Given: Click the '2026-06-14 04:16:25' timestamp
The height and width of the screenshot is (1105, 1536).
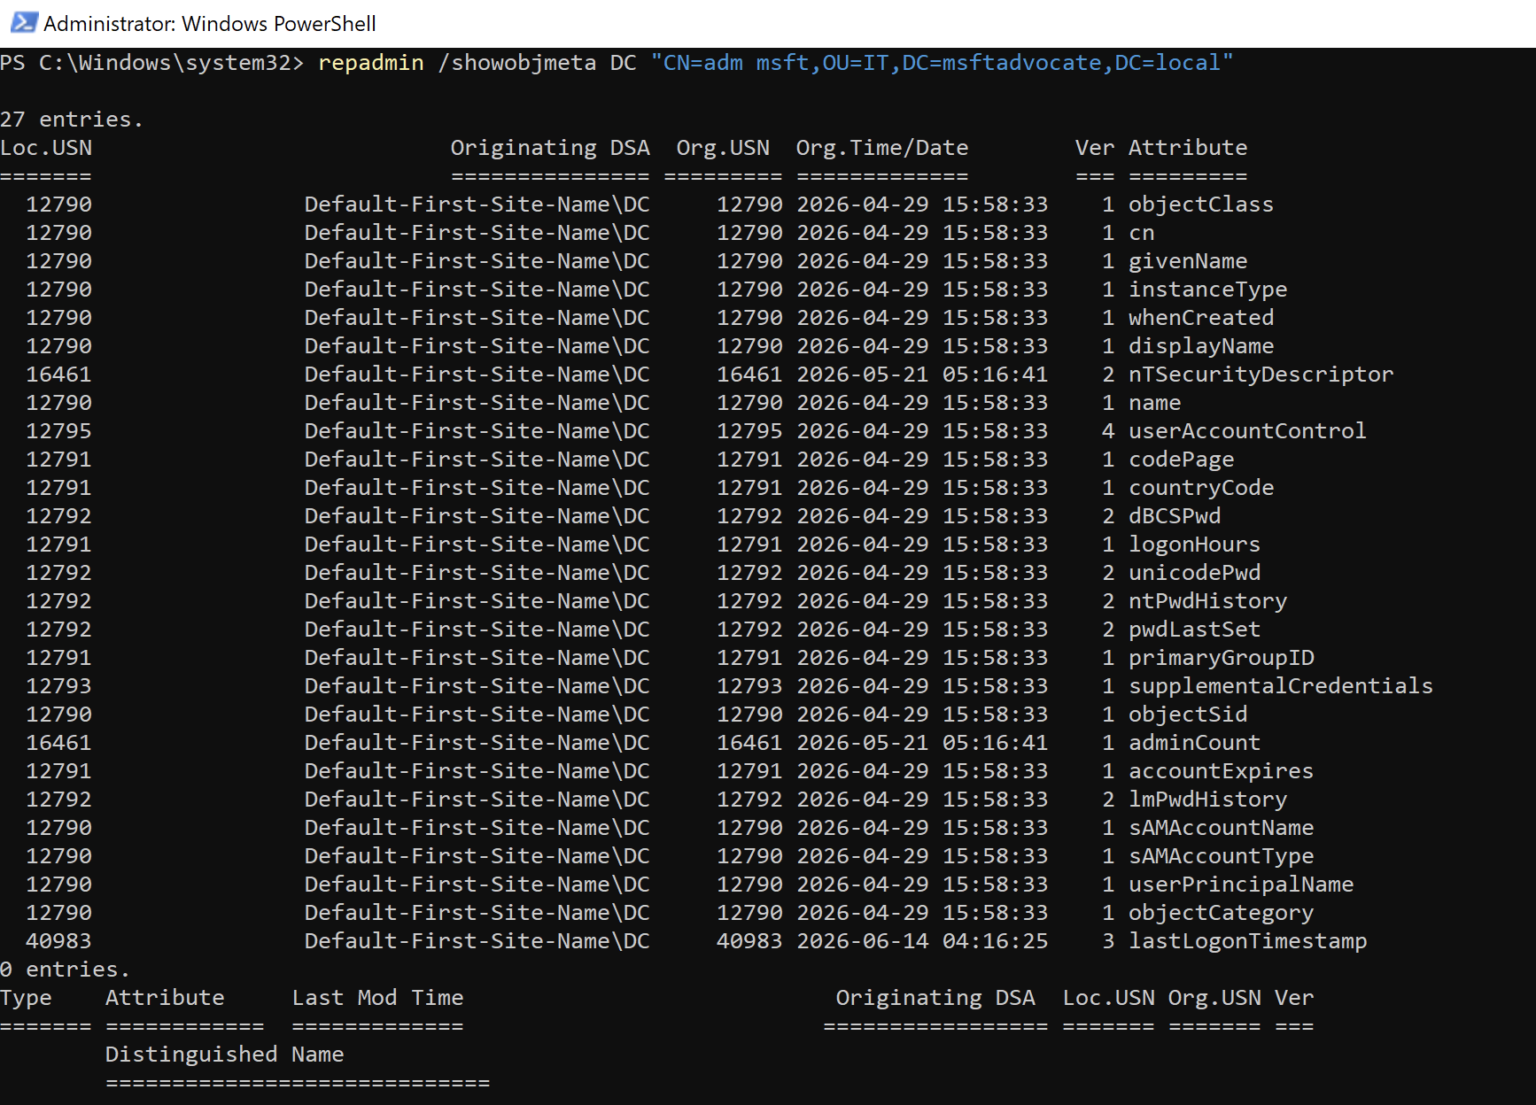Looking at the screenshot, I should click(922, 941).
